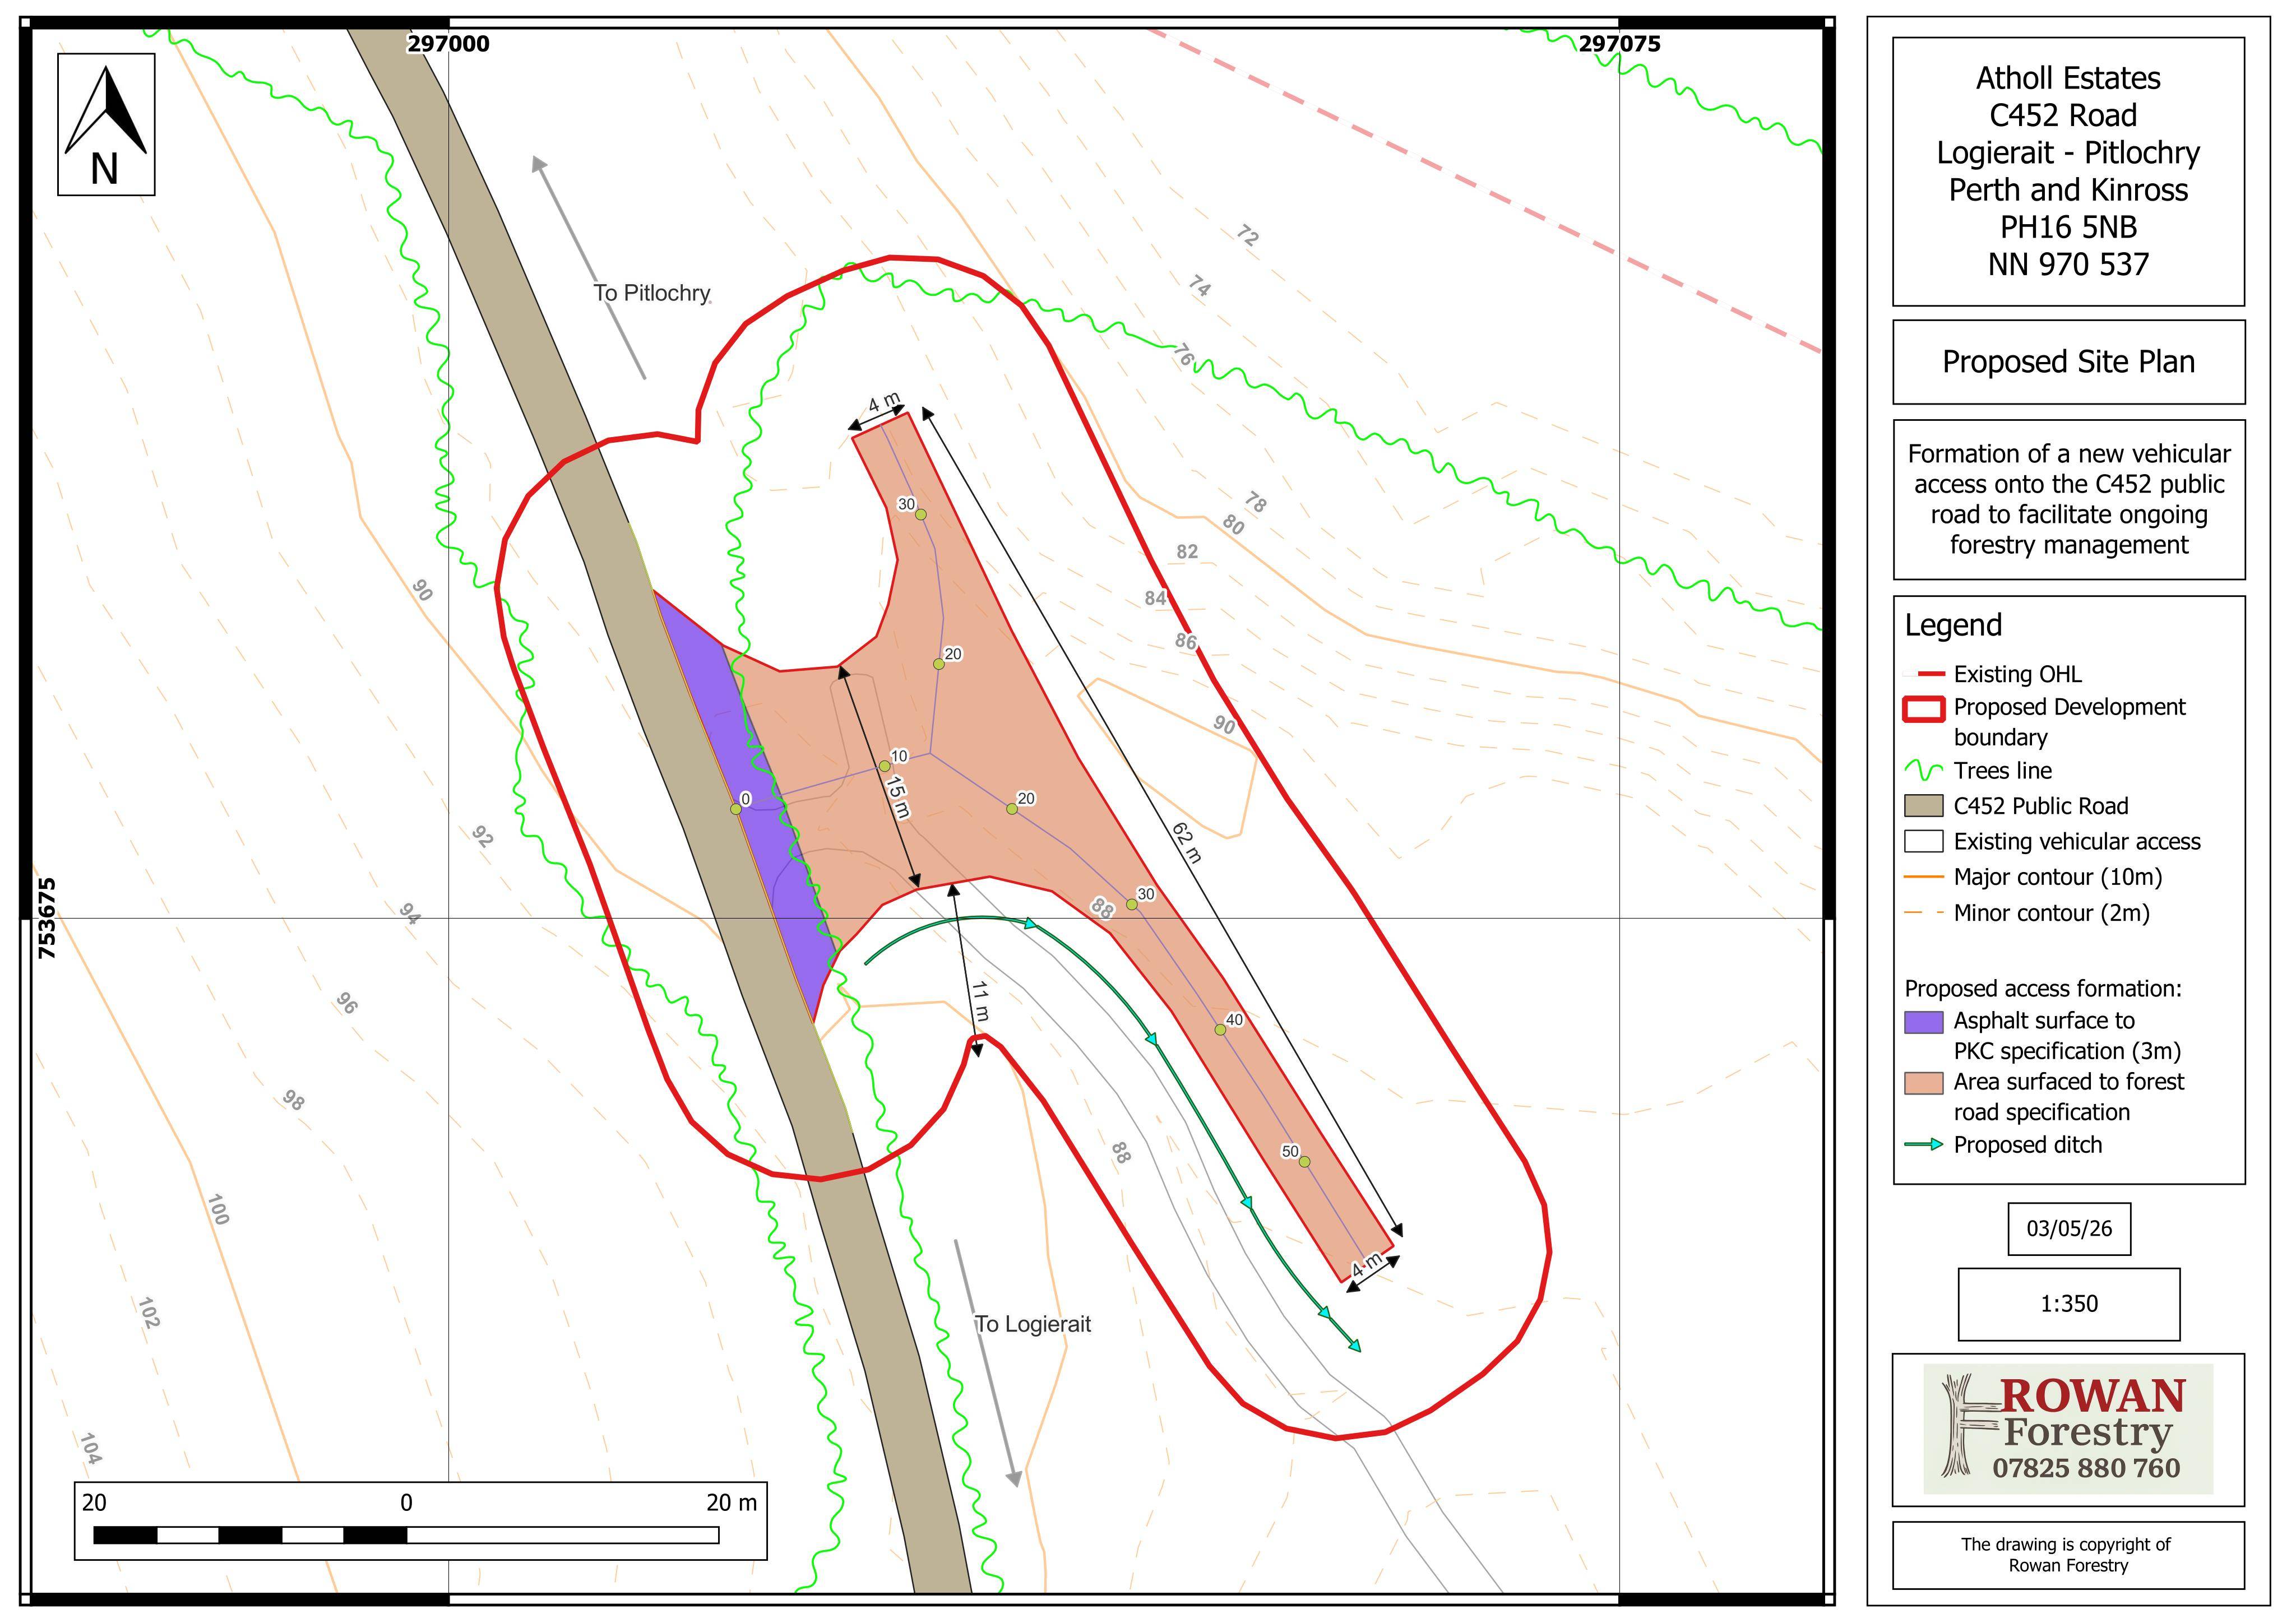
Task: Click the 'To Logierait' direction label
Action: click(1033, 1324)
